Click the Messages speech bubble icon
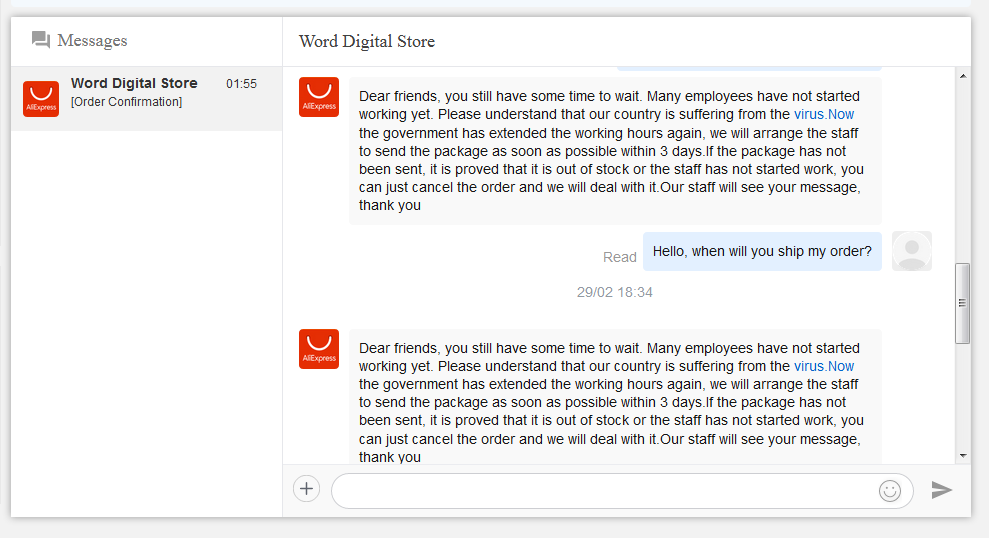Screen dimensions: 989x538 coord(41,40)
